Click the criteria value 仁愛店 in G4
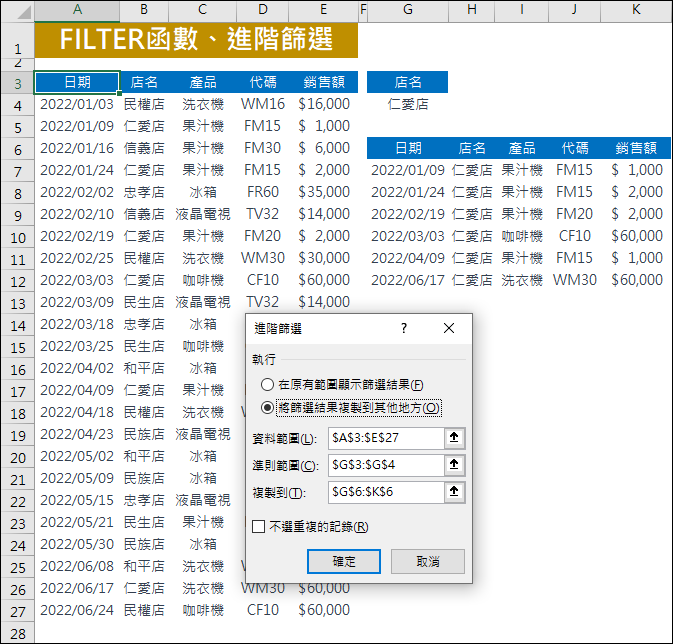 coord(408,104)
